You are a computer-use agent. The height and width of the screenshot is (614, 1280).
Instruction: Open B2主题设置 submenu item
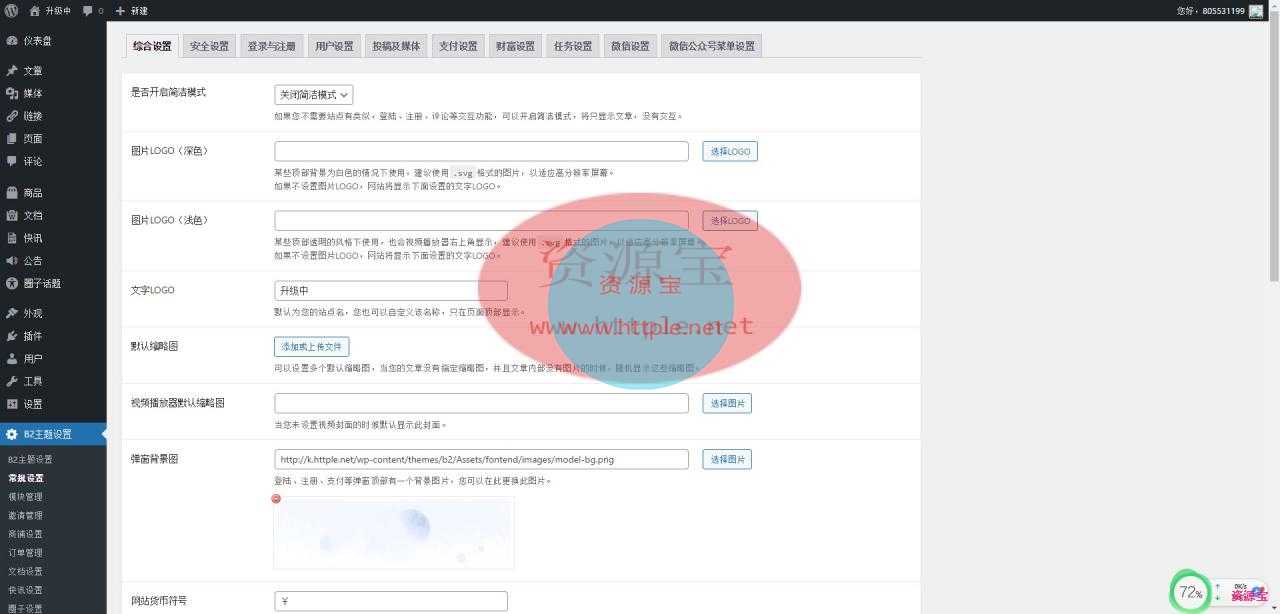click(x=30, y=459)
